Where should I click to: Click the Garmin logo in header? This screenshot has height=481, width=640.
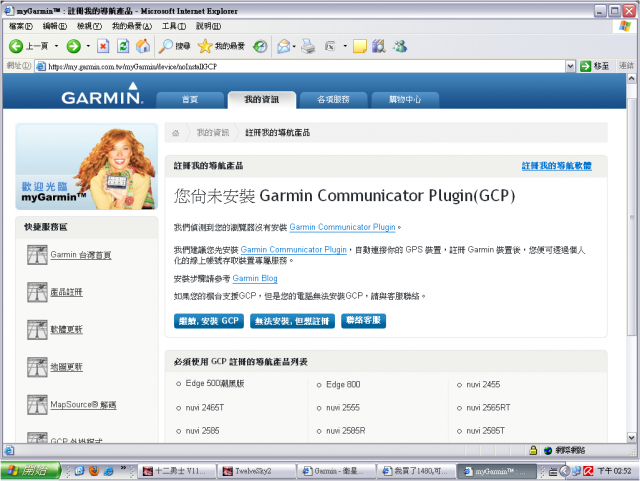point(102,94)
